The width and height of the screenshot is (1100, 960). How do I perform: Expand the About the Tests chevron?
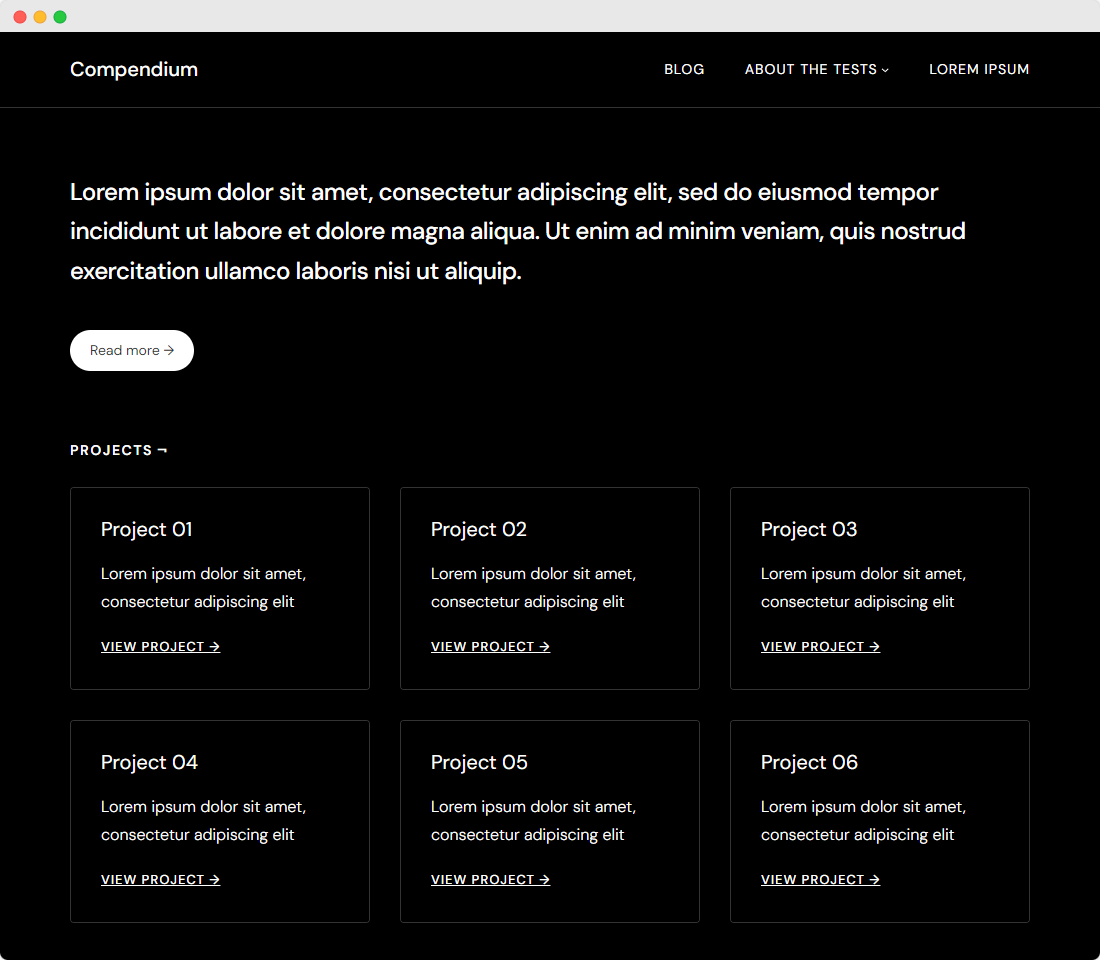tap(885, 70)
